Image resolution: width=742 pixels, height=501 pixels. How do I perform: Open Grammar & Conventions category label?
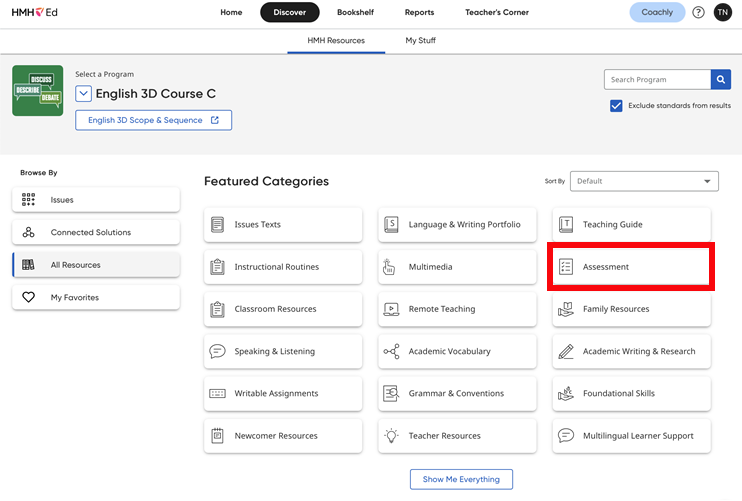[456, 393]
